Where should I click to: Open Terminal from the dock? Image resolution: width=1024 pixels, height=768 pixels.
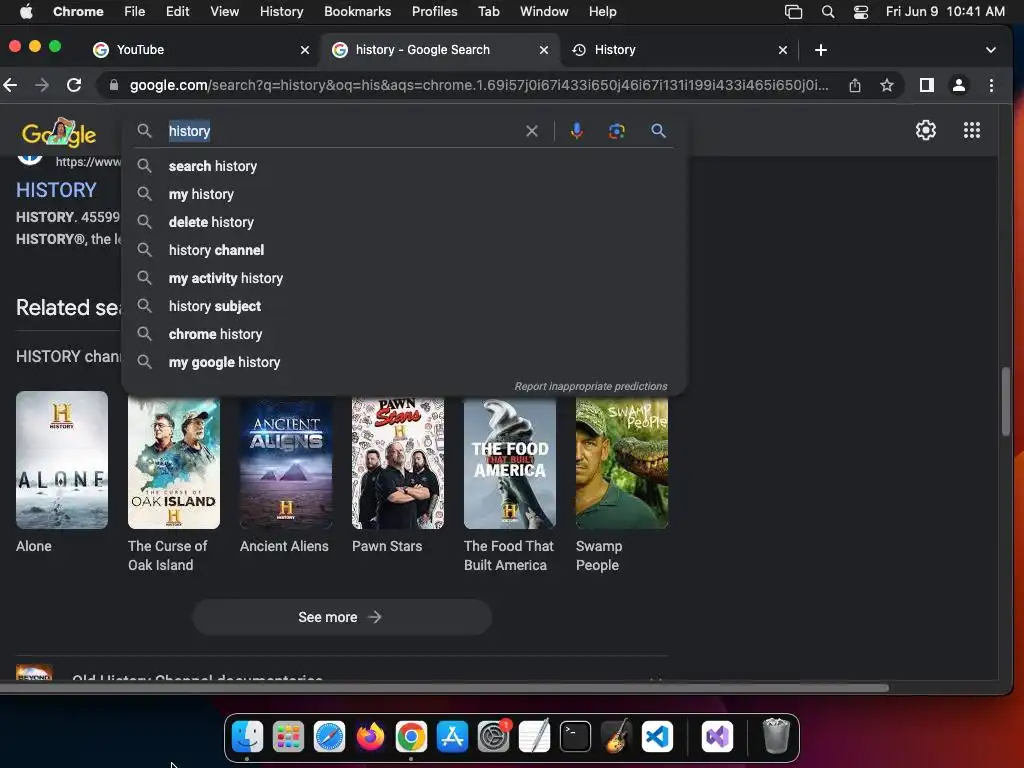click(575, 737)
